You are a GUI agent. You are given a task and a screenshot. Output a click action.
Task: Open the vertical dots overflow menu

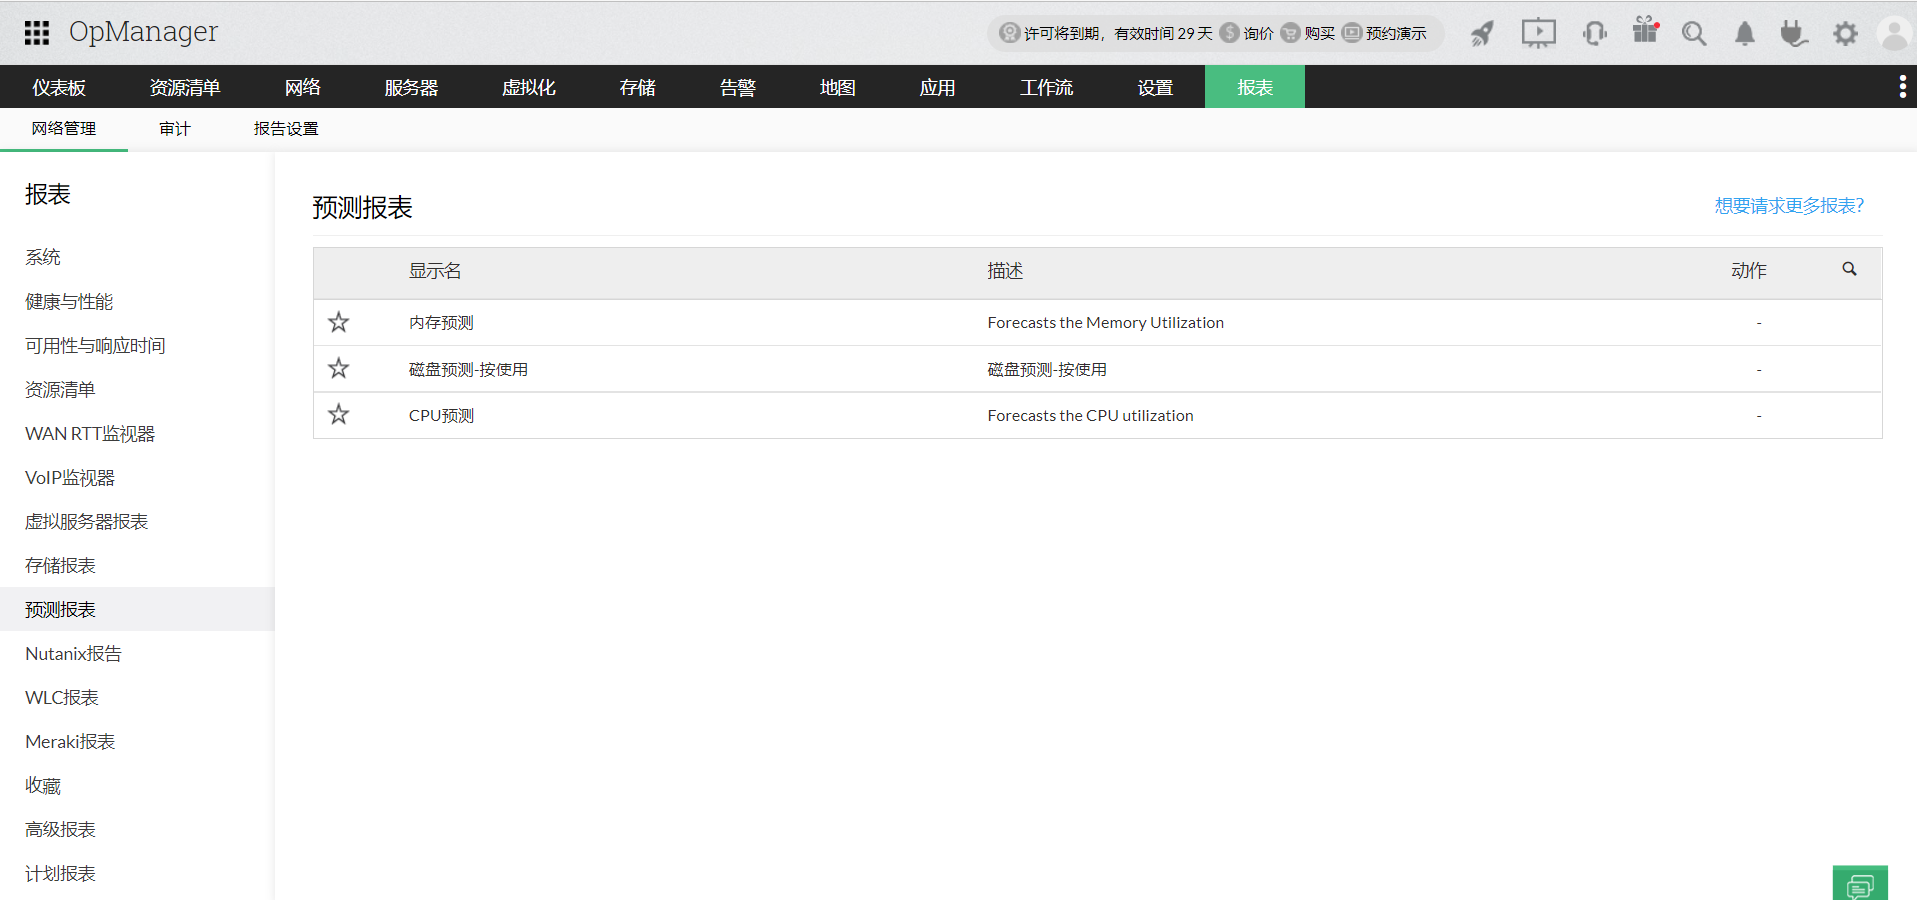1902,86
